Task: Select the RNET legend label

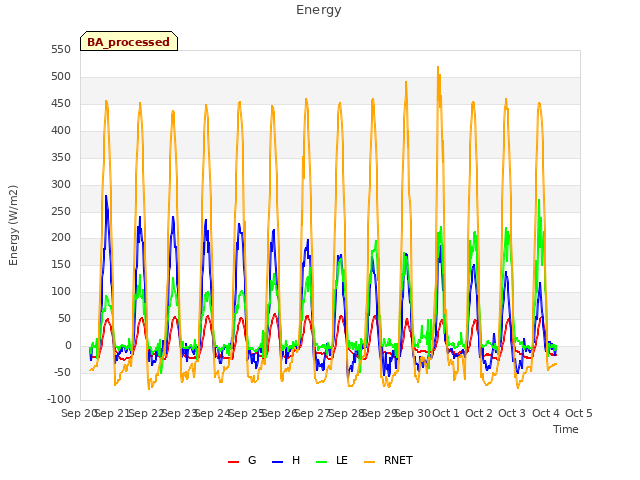Action: tap(398, 460)
